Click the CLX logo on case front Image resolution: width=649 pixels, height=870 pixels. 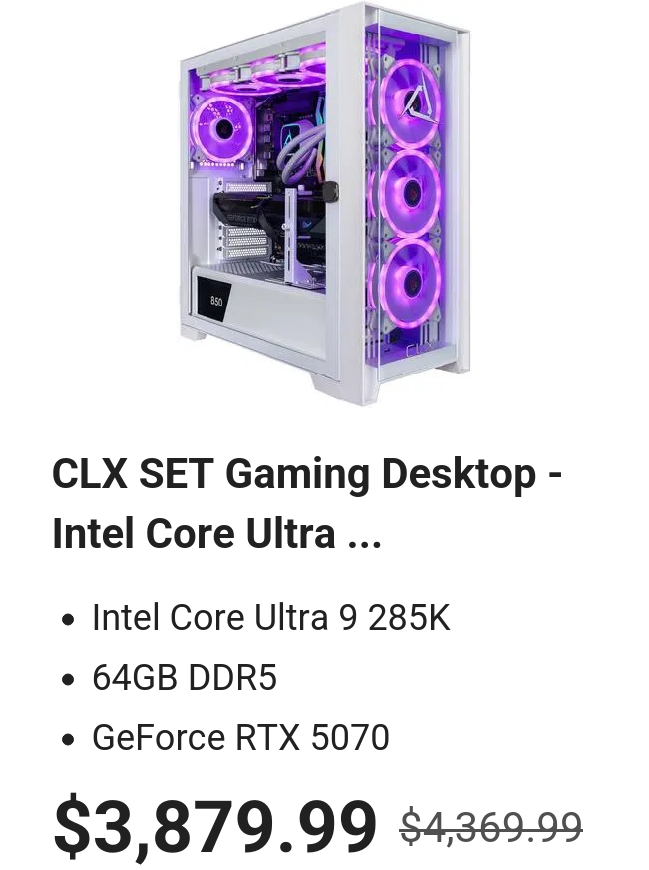pyautogui.click(x=418, y=351)
